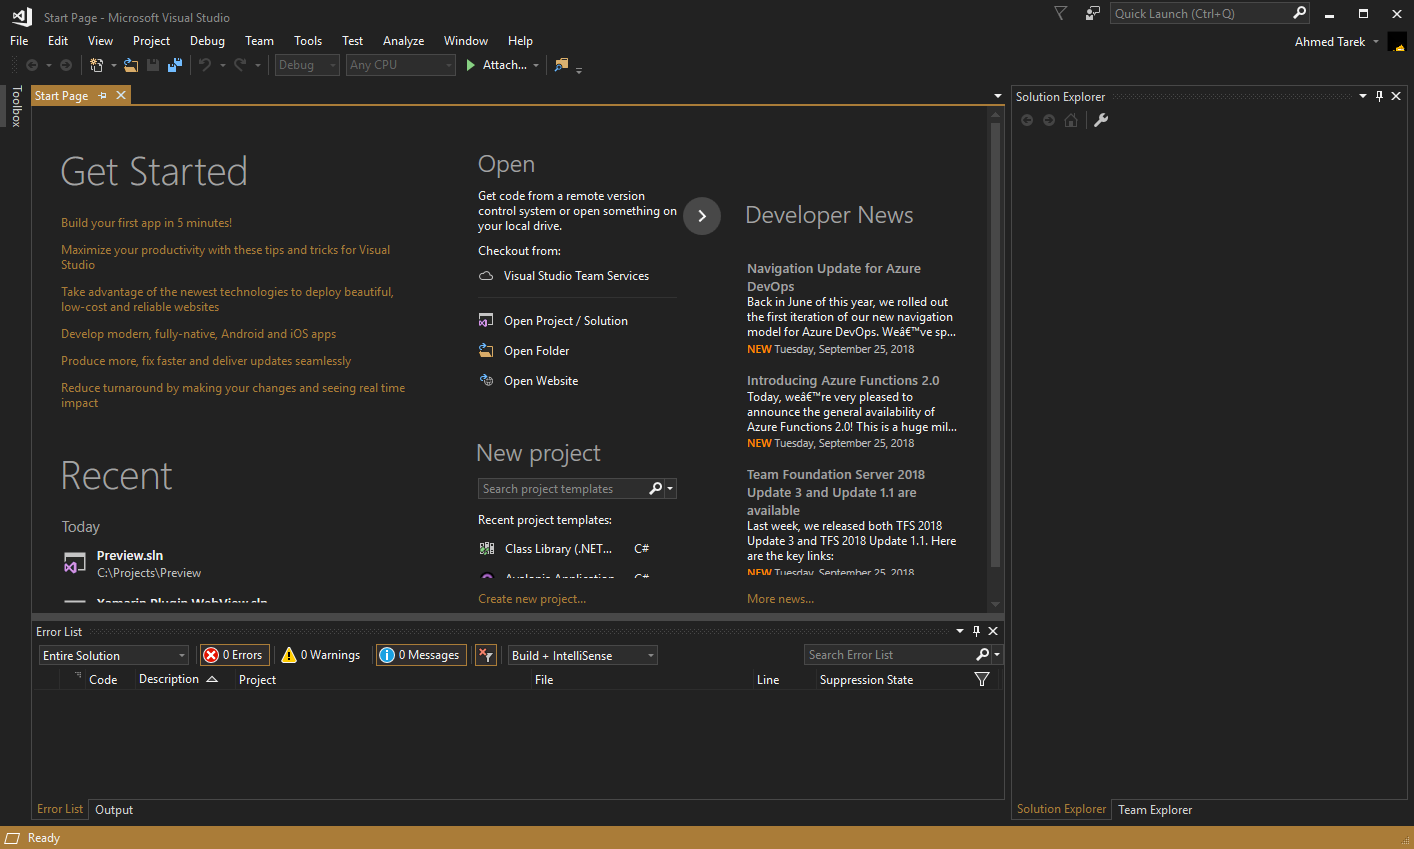This screenshot has height=849, width=1414.
Task: Open Solution Explorer window position dropdown arrow
Action: 1362,96
